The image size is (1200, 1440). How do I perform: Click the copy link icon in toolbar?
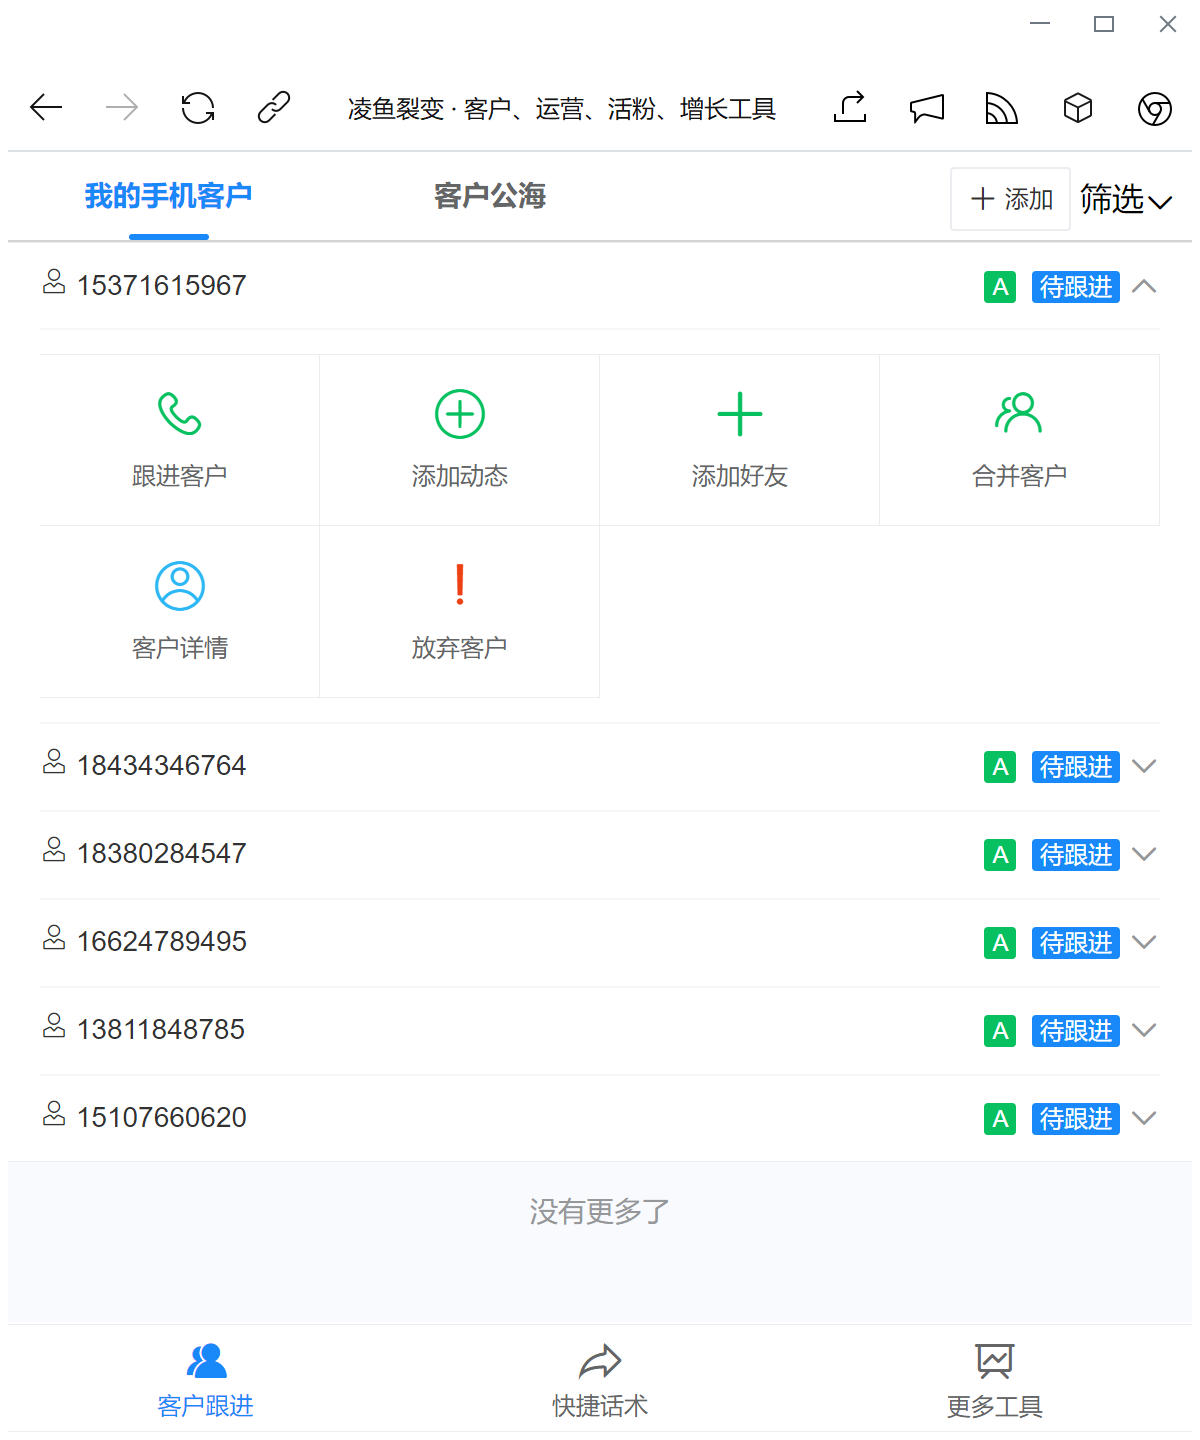pos(274,108)
